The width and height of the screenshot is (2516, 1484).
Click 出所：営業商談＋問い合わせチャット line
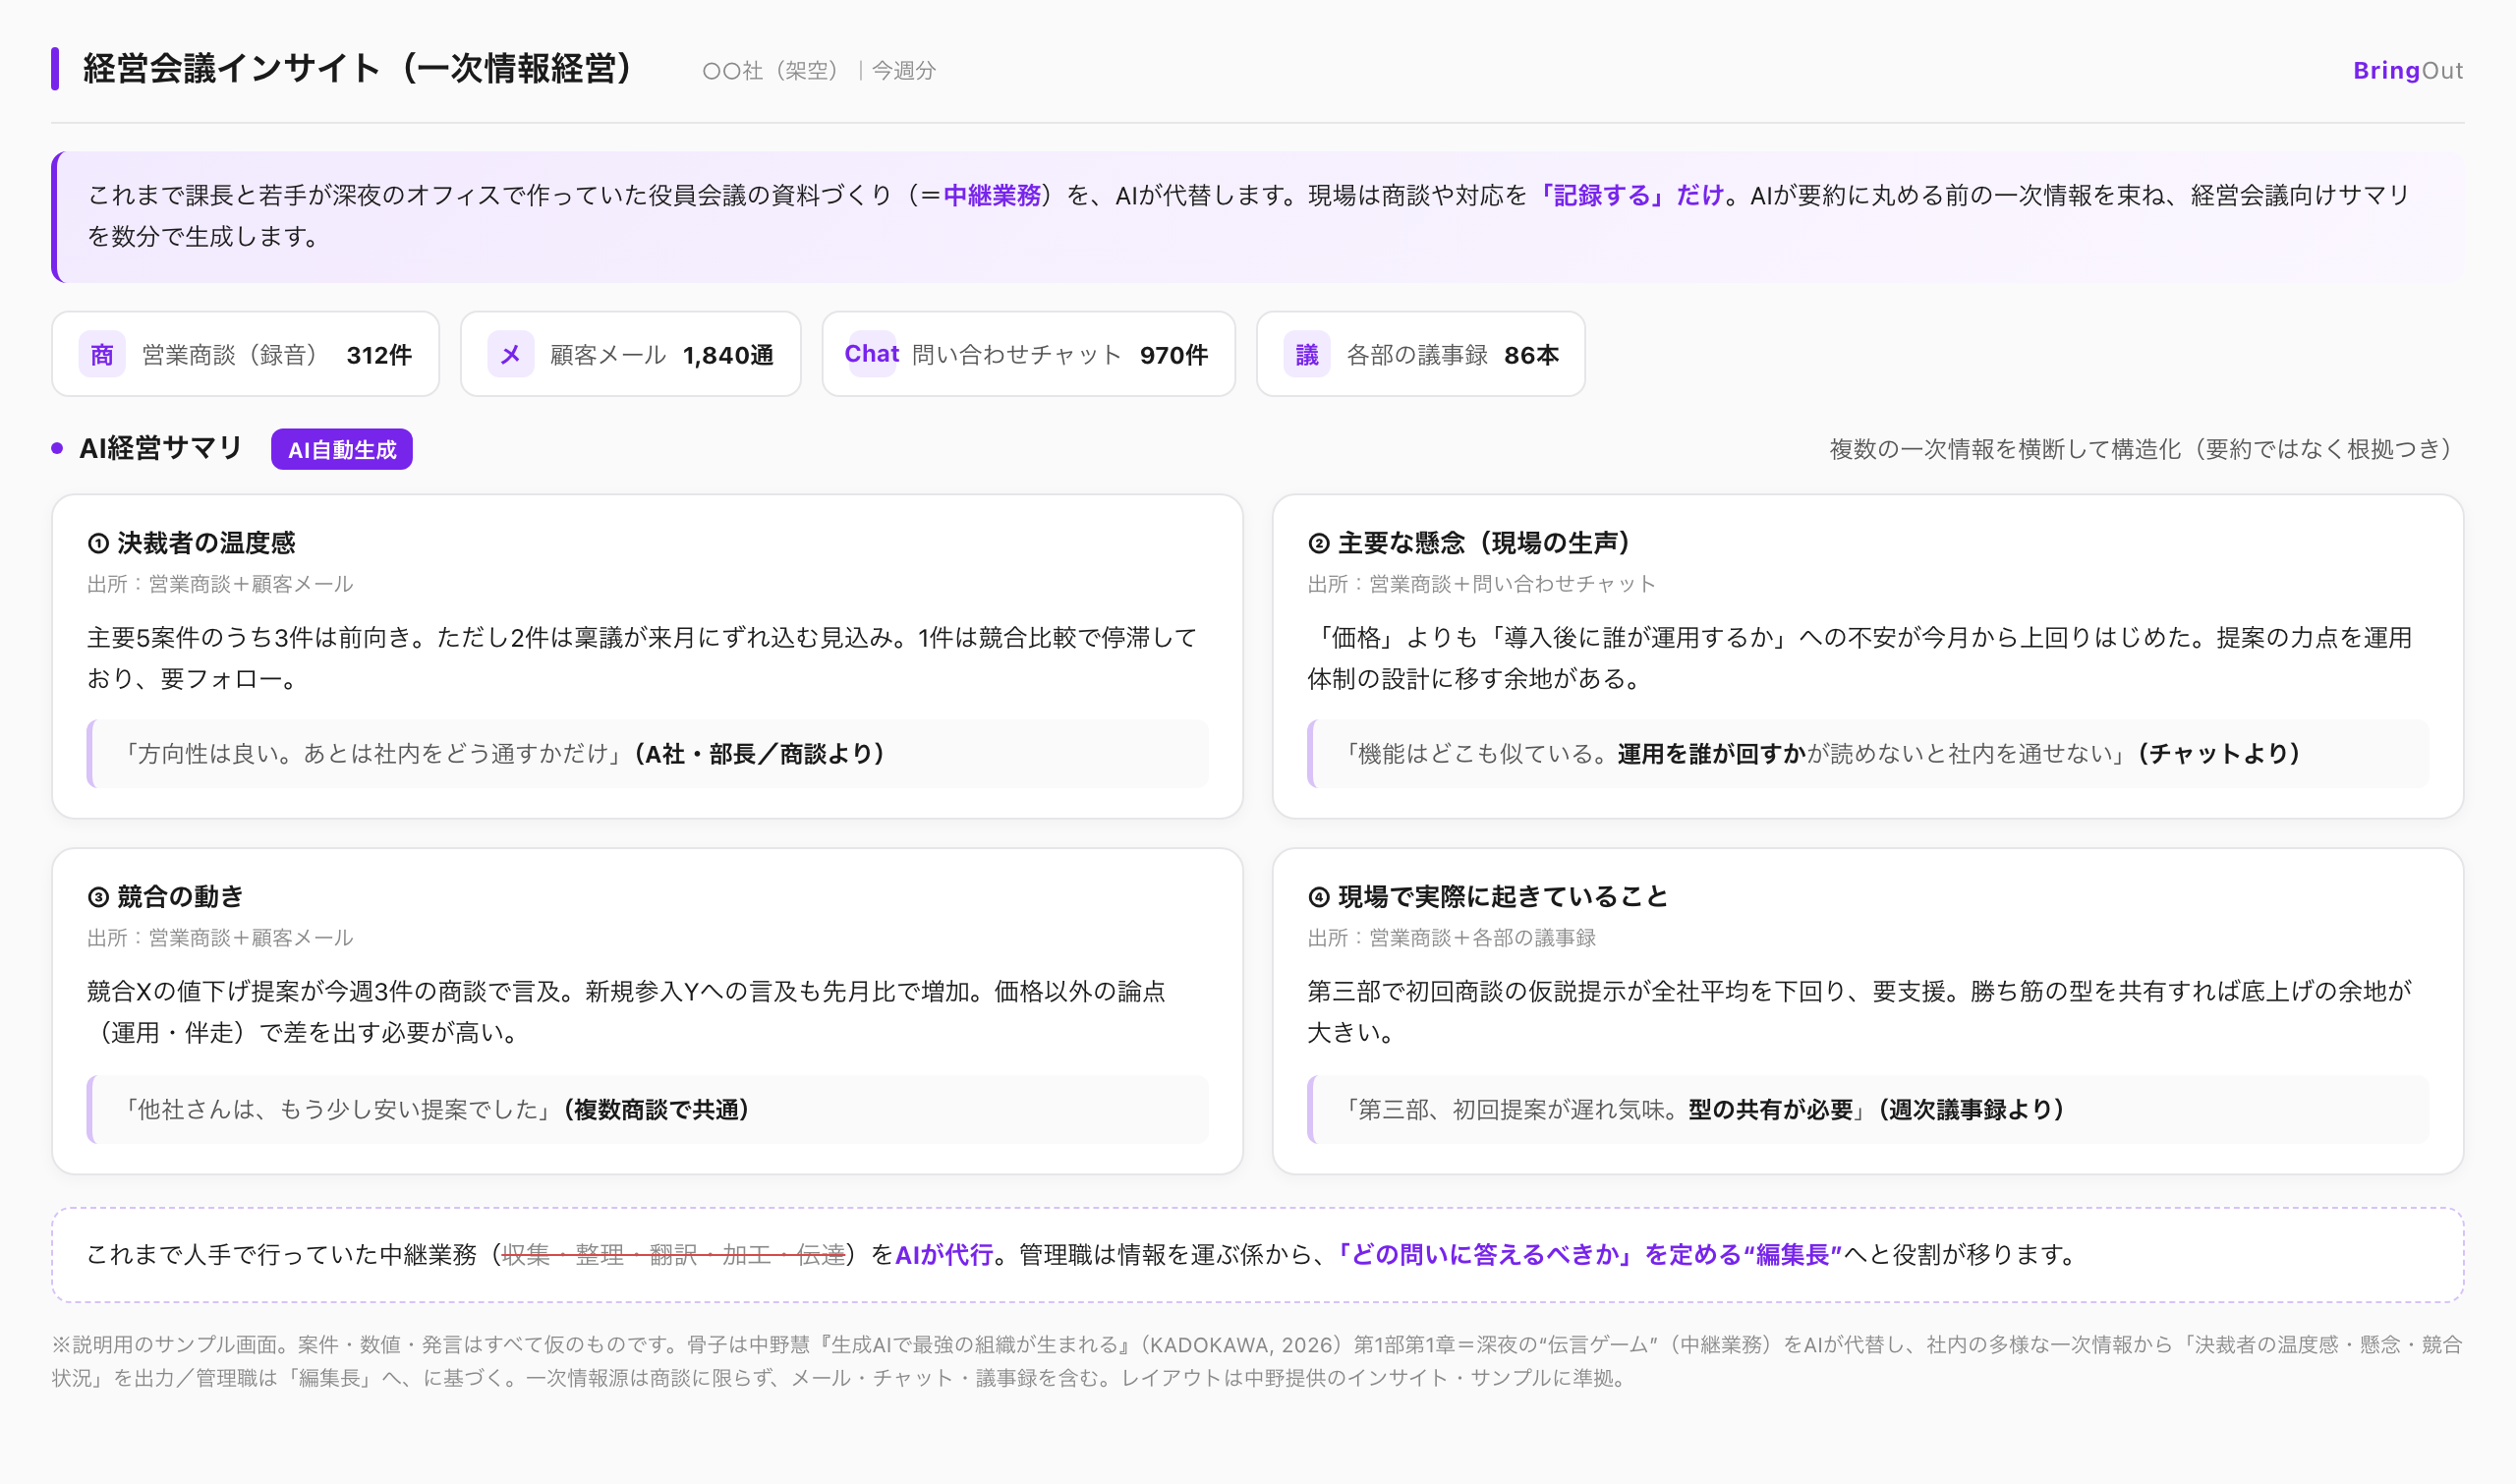tap(1482, 584)
